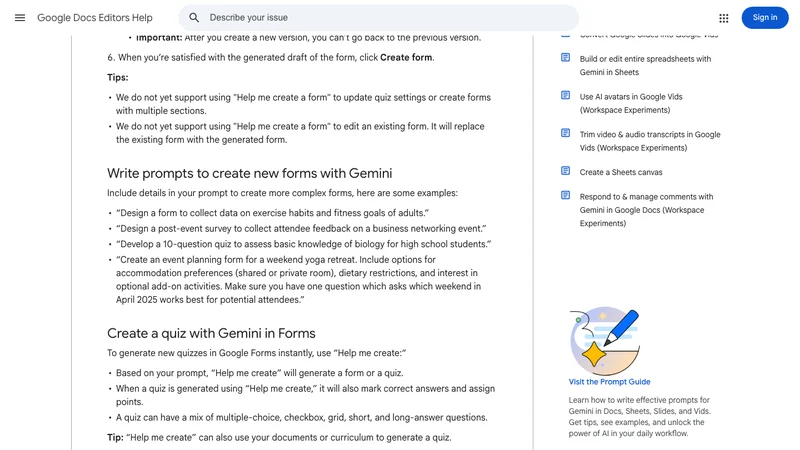Image resolution: width=800 pixels, height=450 pixels.
Task: Open the Google apps grid
Action: [x=723, y=18]
